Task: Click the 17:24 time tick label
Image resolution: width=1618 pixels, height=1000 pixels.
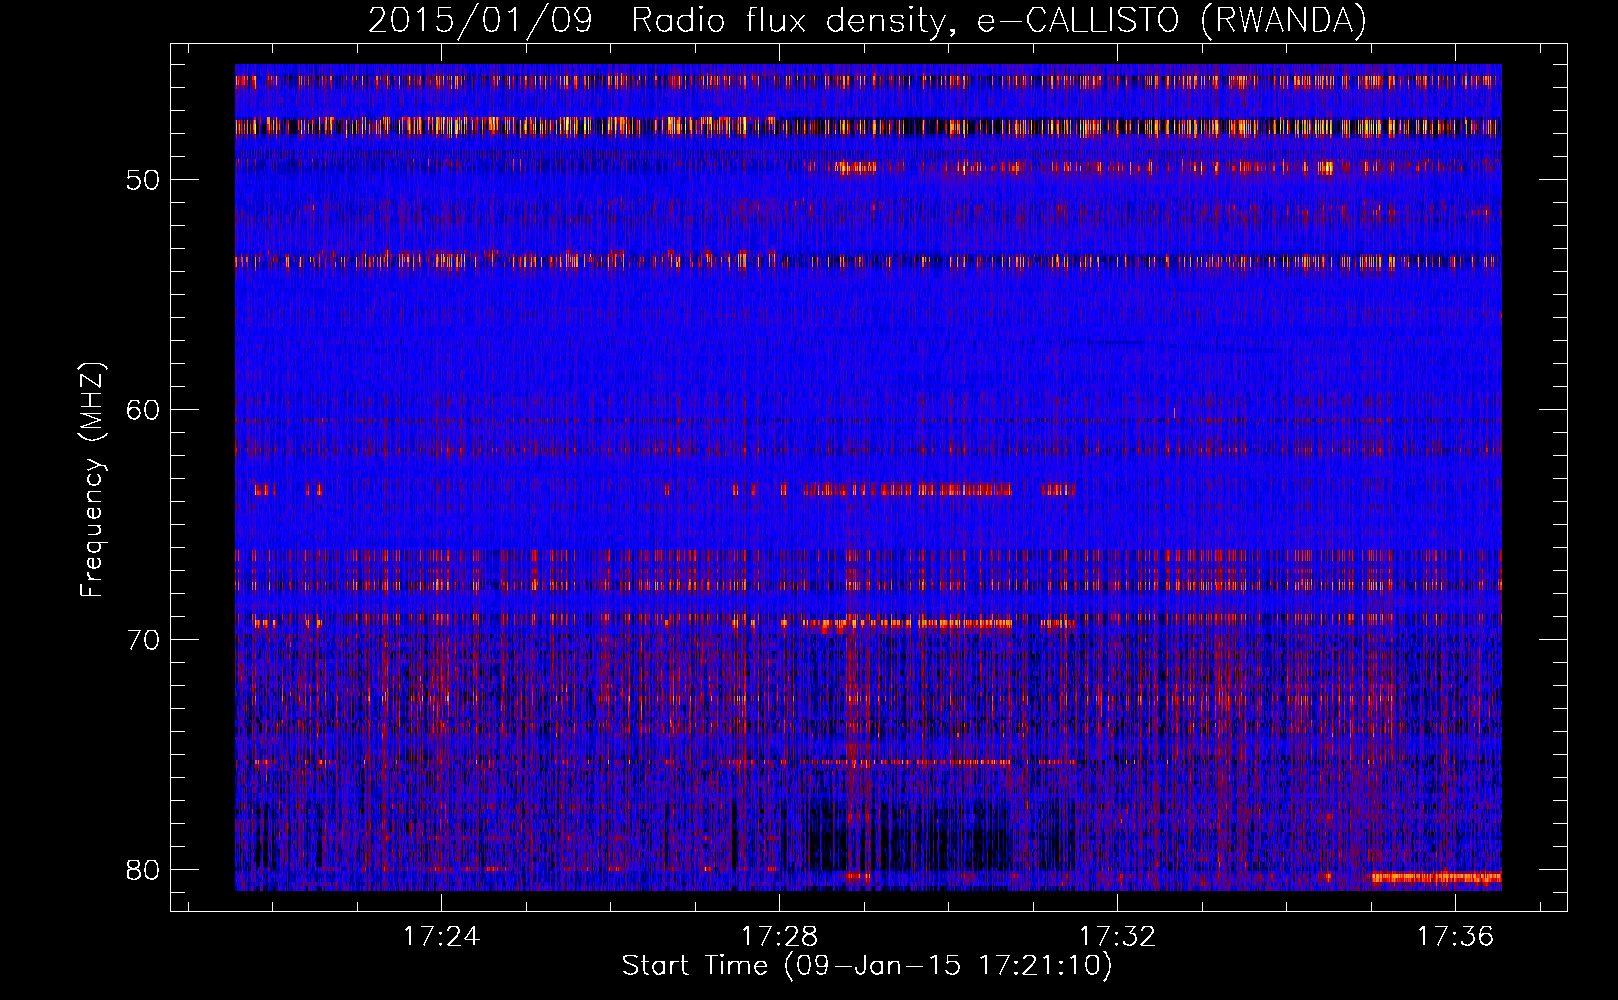Action: coord(441,936)
